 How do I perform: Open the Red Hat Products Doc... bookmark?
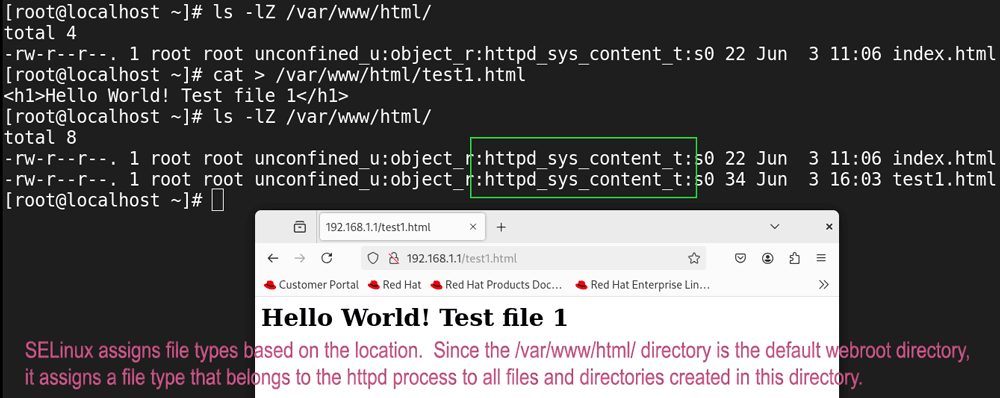tap(496, 284)
